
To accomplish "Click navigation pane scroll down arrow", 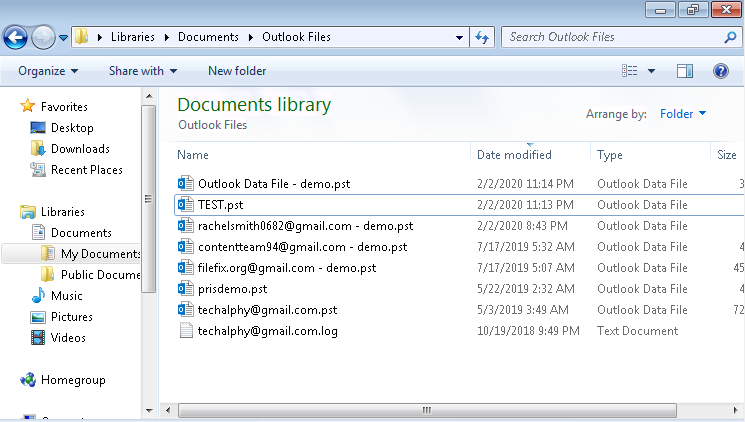I will [x=149, y=411].
